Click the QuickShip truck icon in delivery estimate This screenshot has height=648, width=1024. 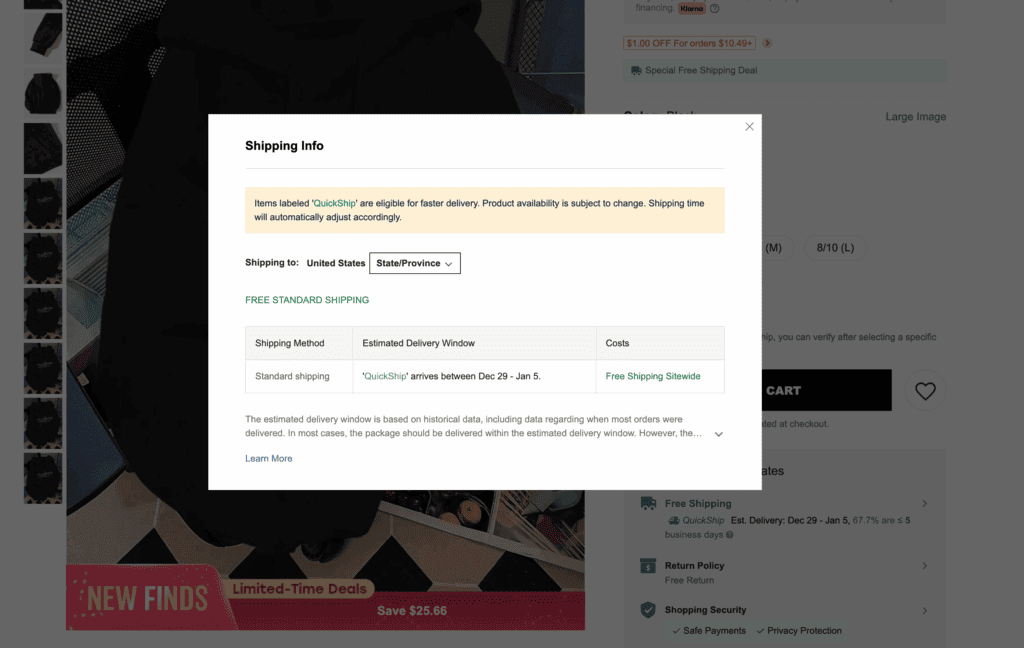[x=674, y=520]
